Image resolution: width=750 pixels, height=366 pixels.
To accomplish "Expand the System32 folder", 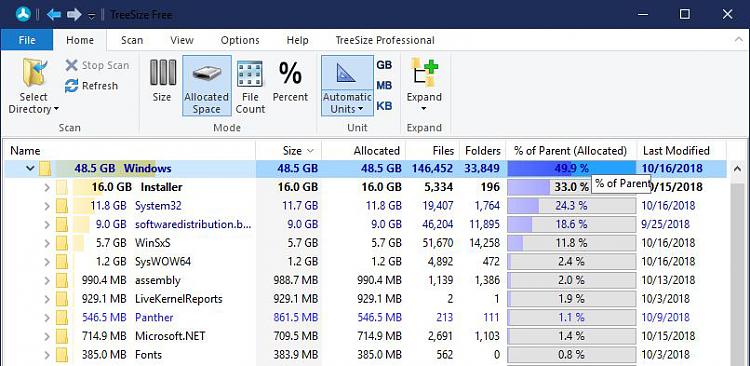I will [x=46, y=206].
